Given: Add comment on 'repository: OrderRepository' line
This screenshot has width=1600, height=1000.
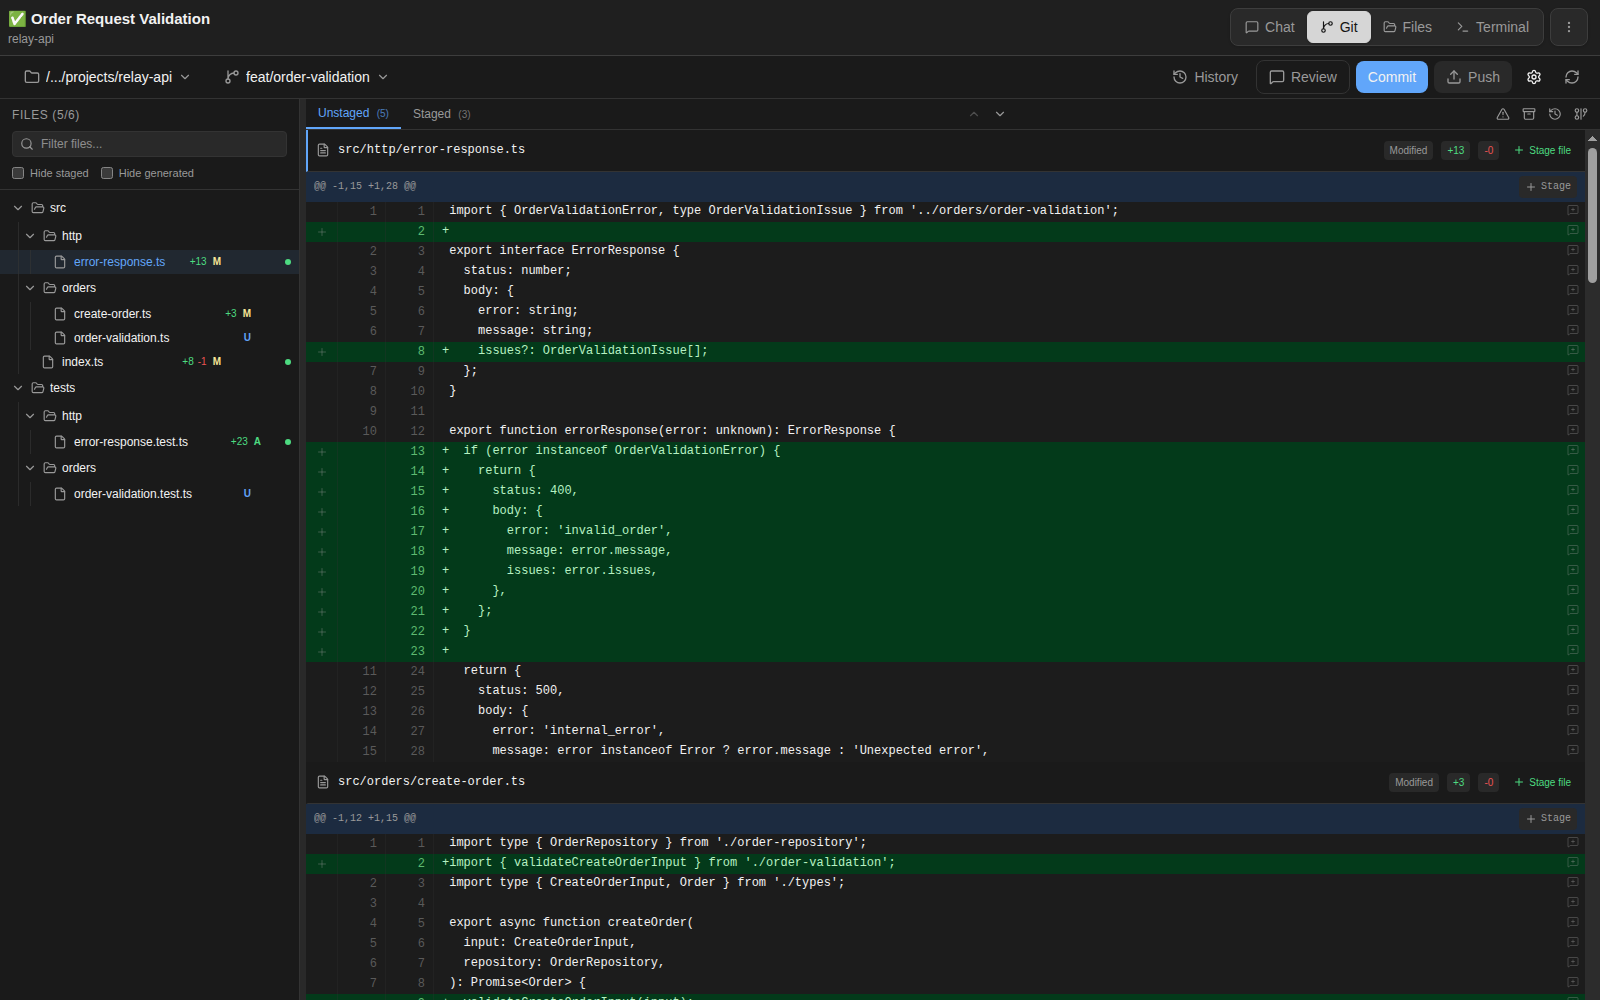Looking at the screenshot, I should point(1572,963).
